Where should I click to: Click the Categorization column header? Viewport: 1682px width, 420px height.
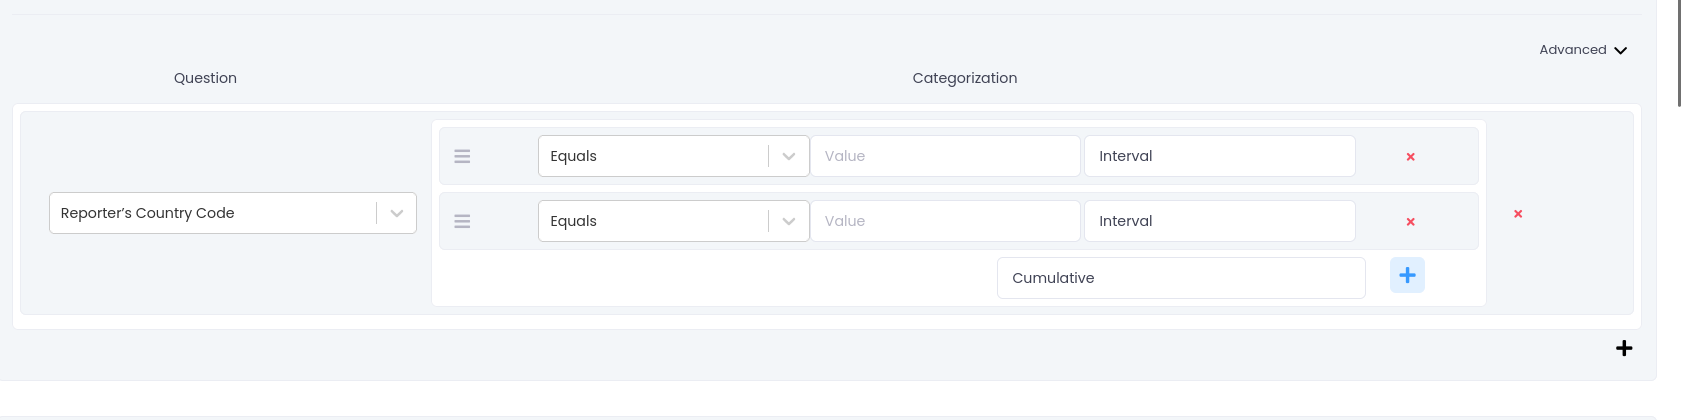tap(964, 78)
